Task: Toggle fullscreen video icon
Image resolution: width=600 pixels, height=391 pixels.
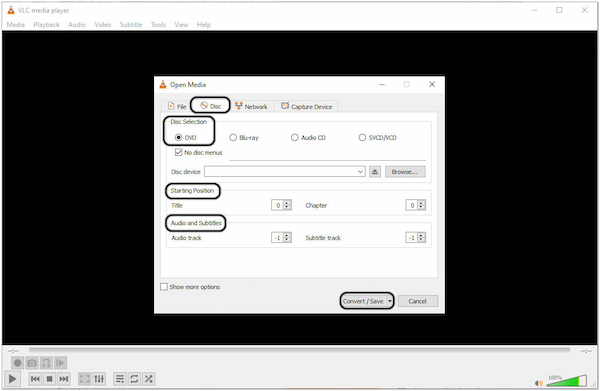Action: click(x=85, y=379)
